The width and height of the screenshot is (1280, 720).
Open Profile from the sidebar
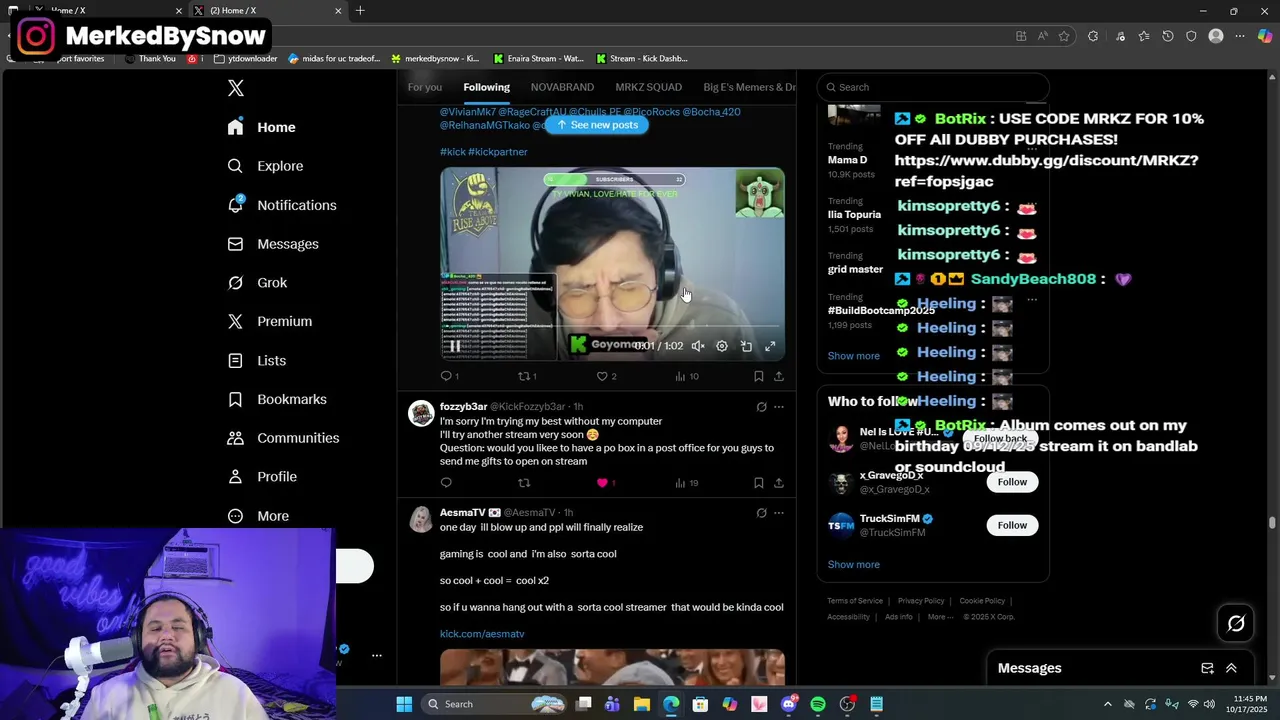coord(263,477)
